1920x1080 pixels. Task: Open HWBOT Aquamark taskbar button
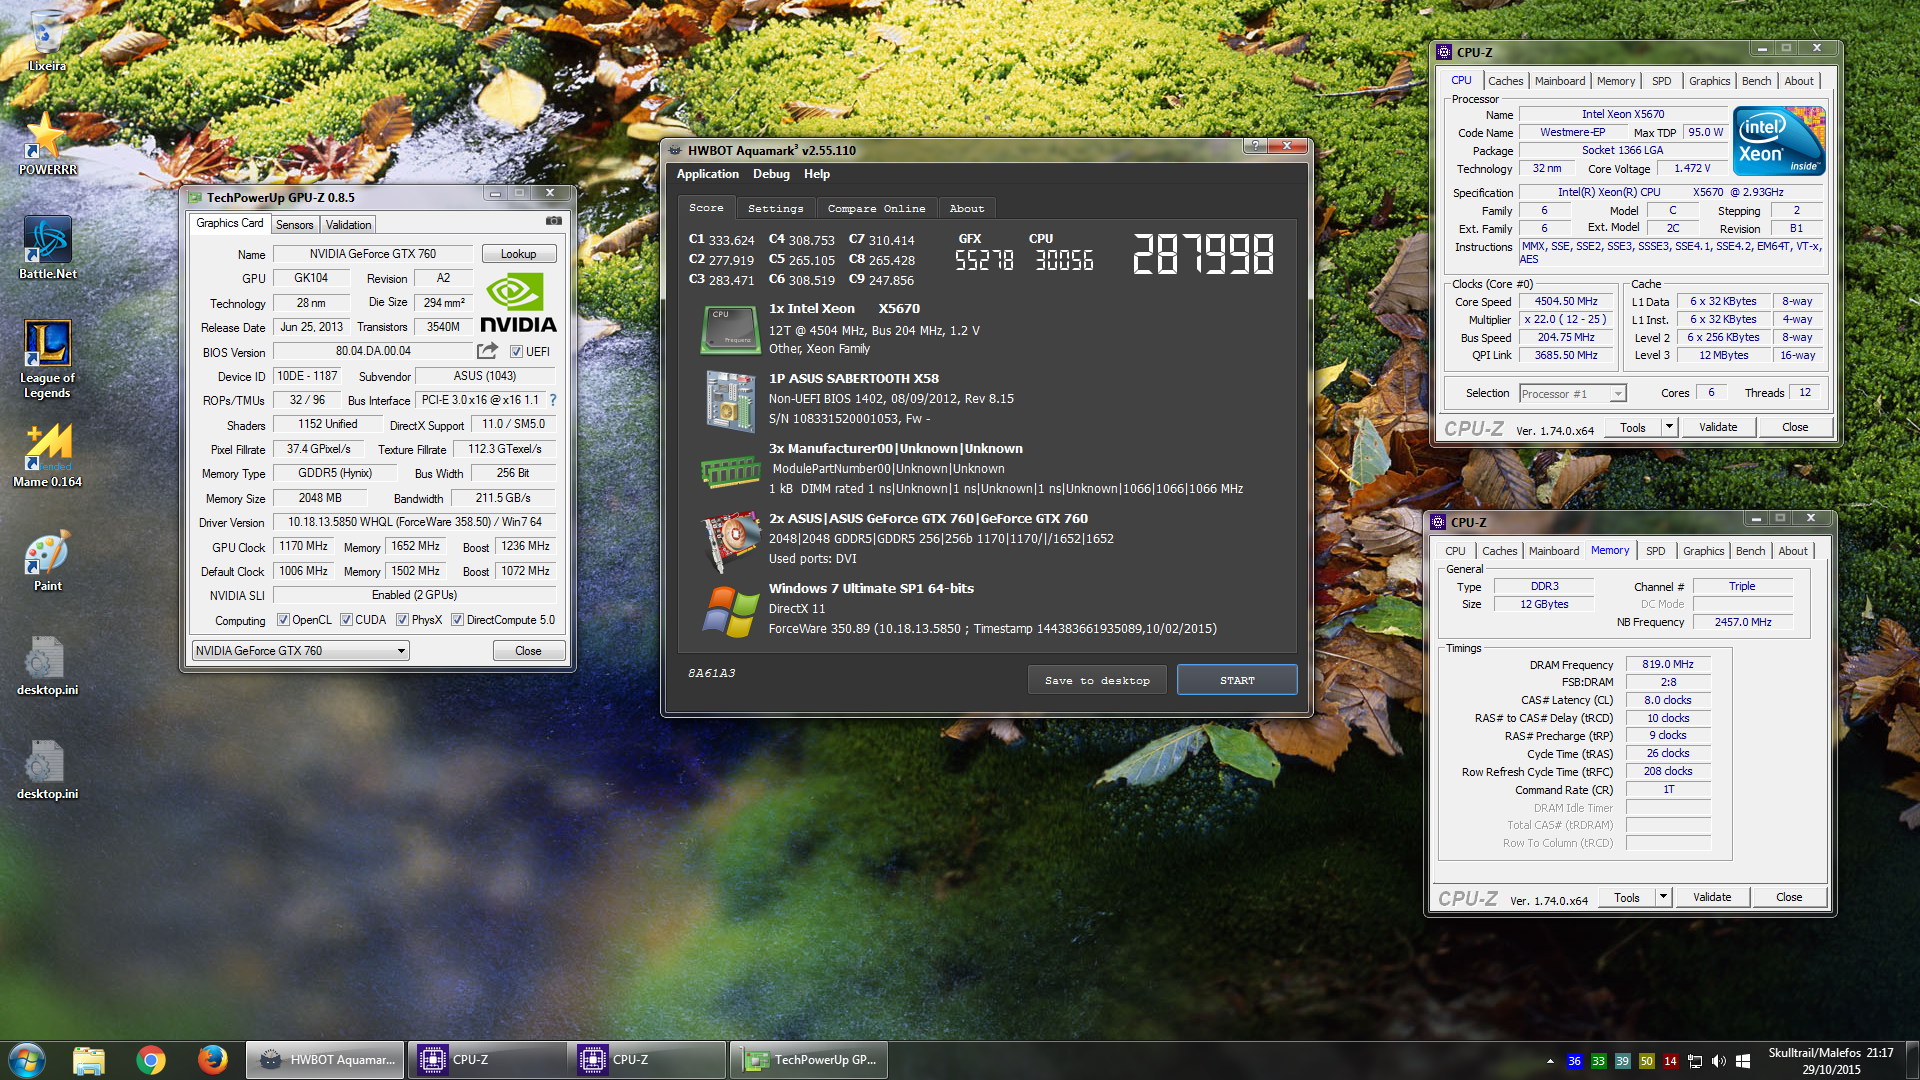[326, 1060]
